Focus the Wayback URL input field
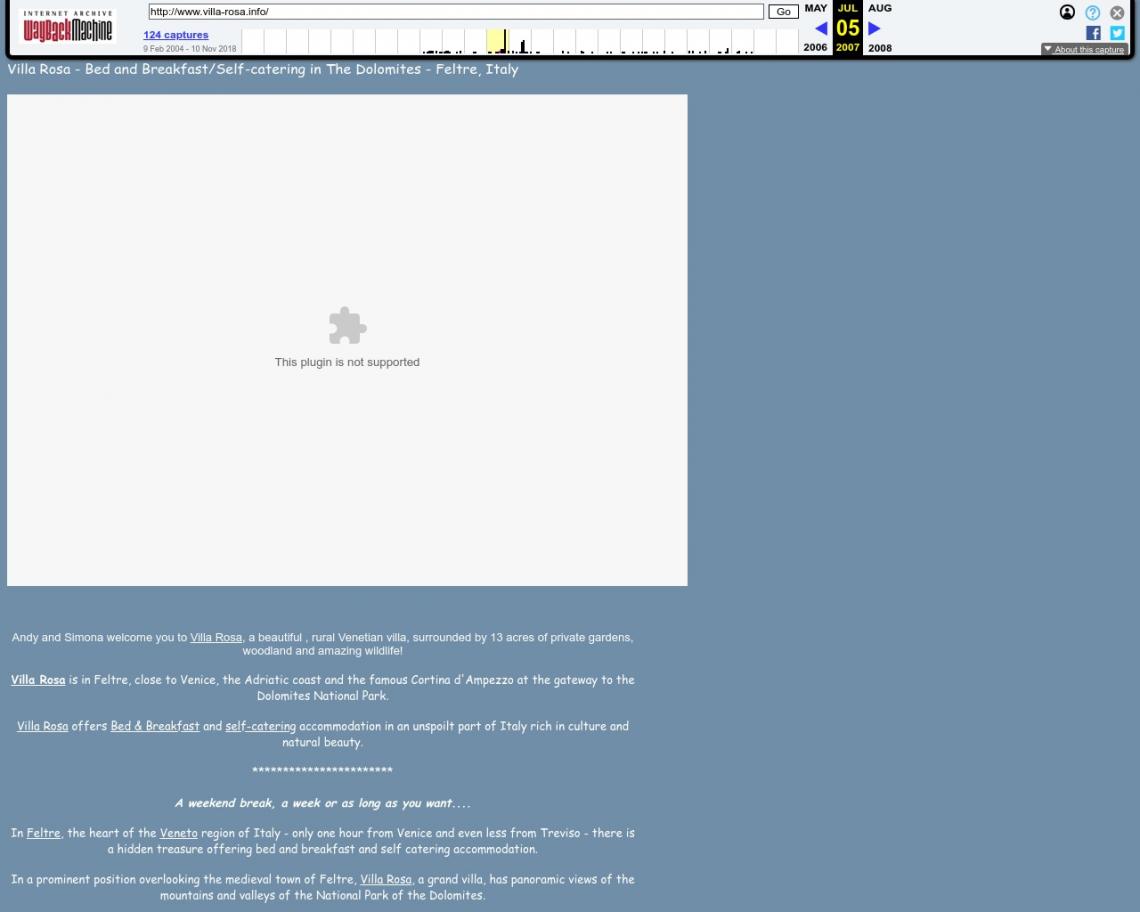1140x912 pixels. pos(456,12)
